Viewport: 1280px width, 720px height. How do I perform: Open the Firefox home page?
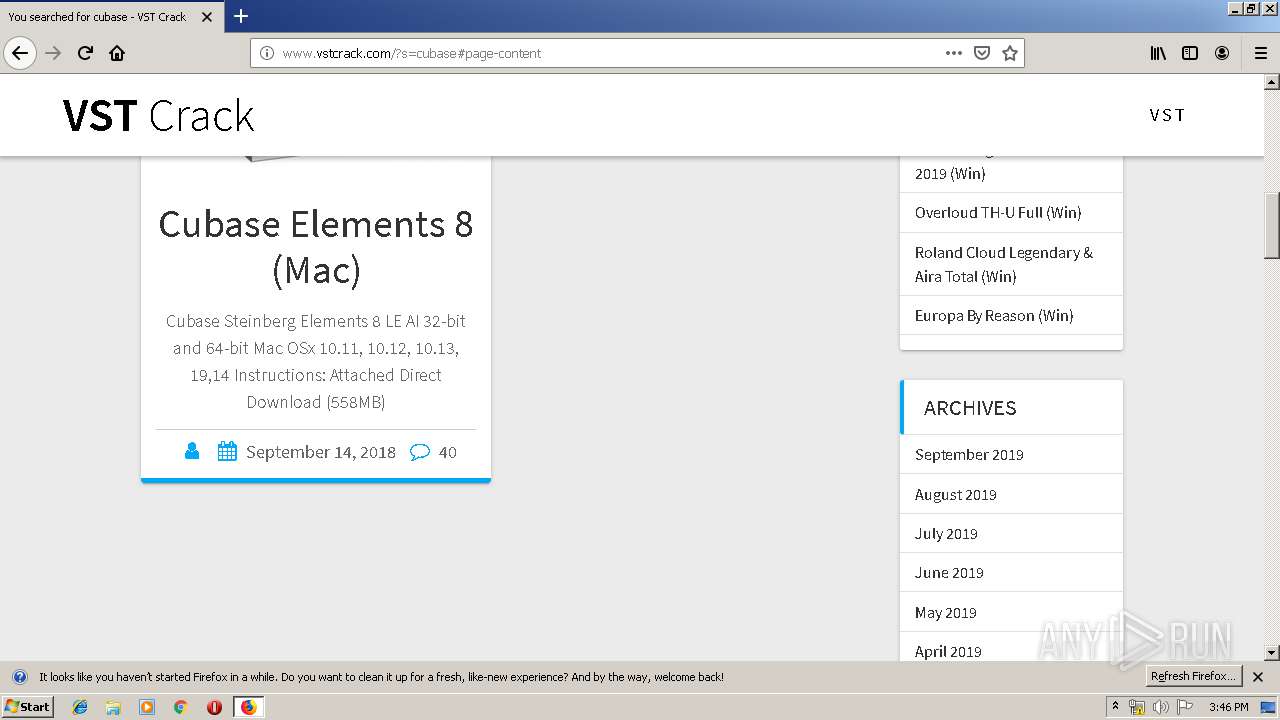[x=117, y=53]
